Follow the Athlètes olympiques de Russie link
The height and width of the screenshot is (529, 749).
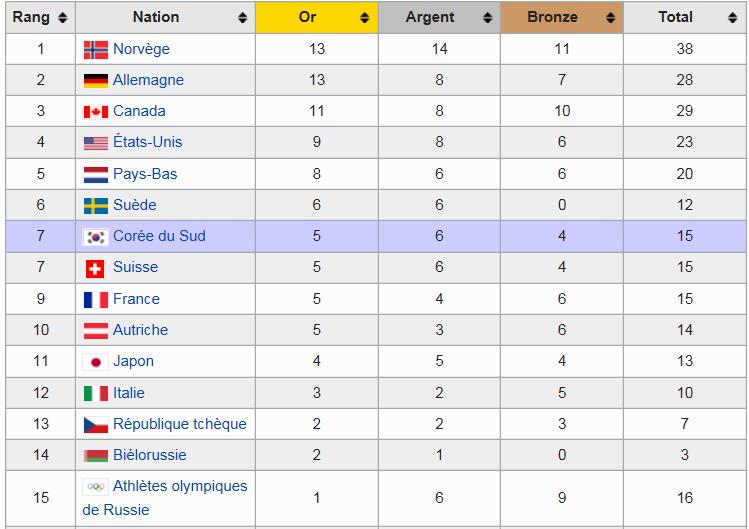coord(180,487)
